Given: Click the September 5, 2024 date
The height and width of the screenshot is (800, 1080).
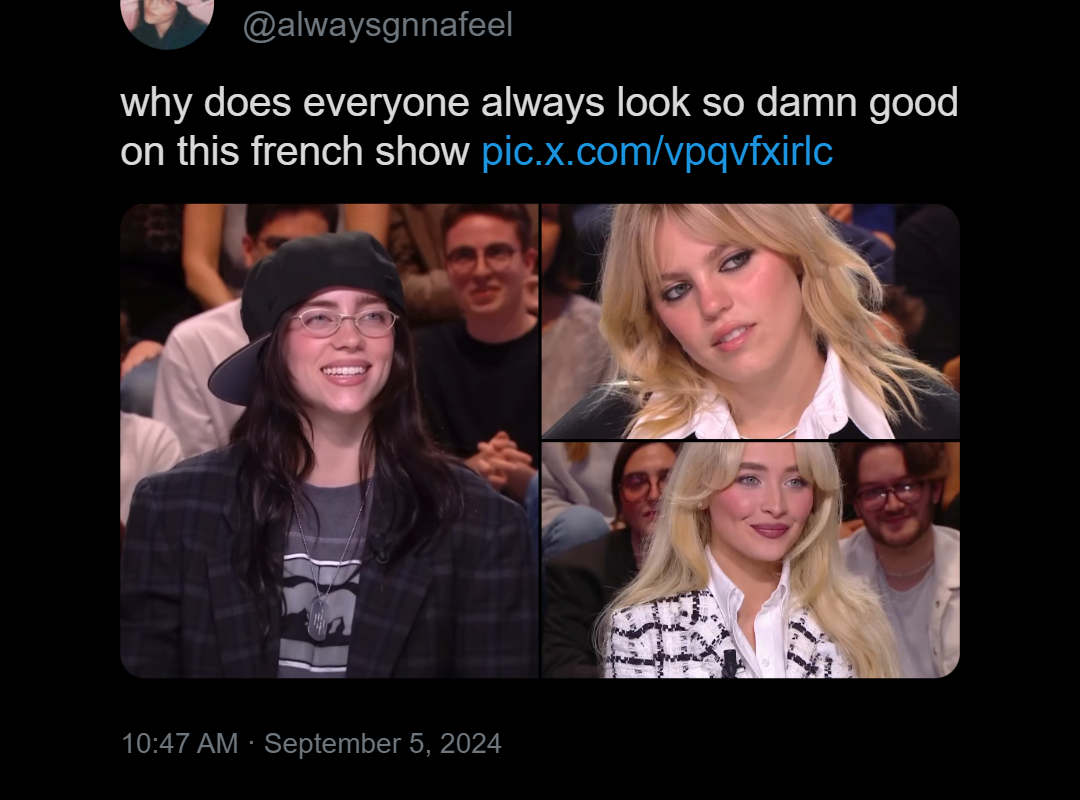Looking at the screenshot, I should [383, 743].
